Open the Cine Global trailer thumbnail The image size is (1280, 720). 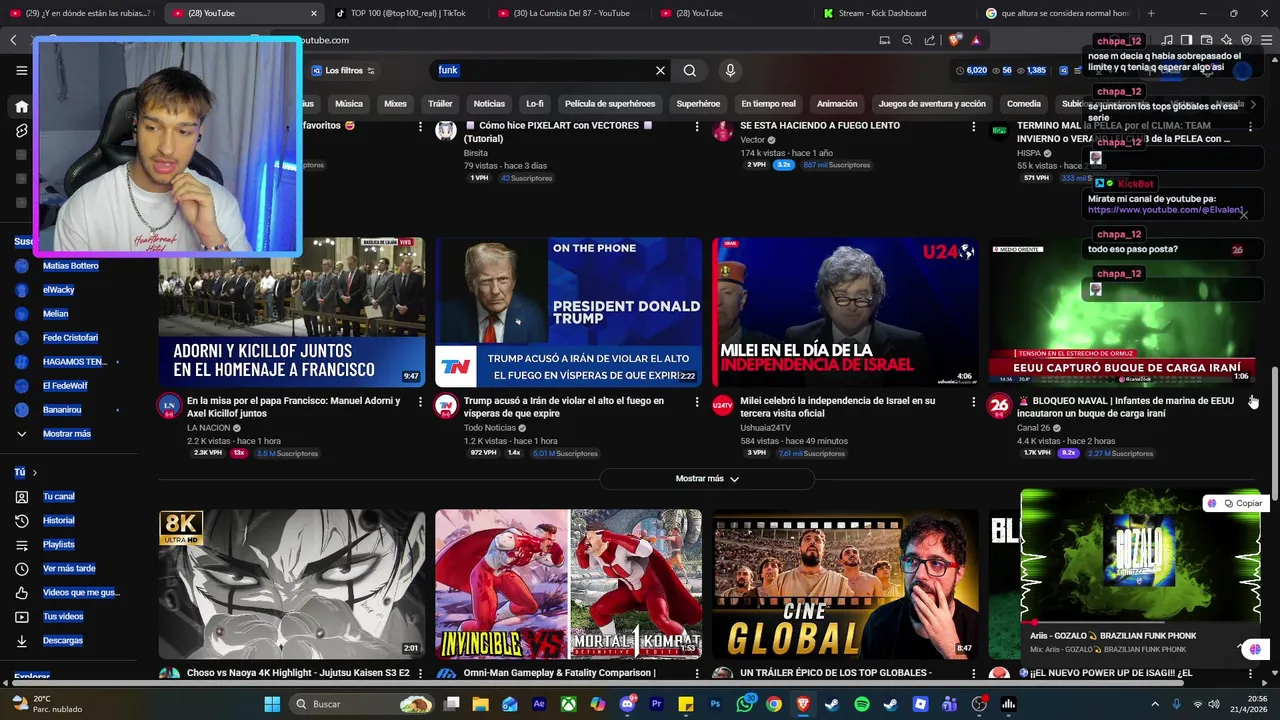846,584
